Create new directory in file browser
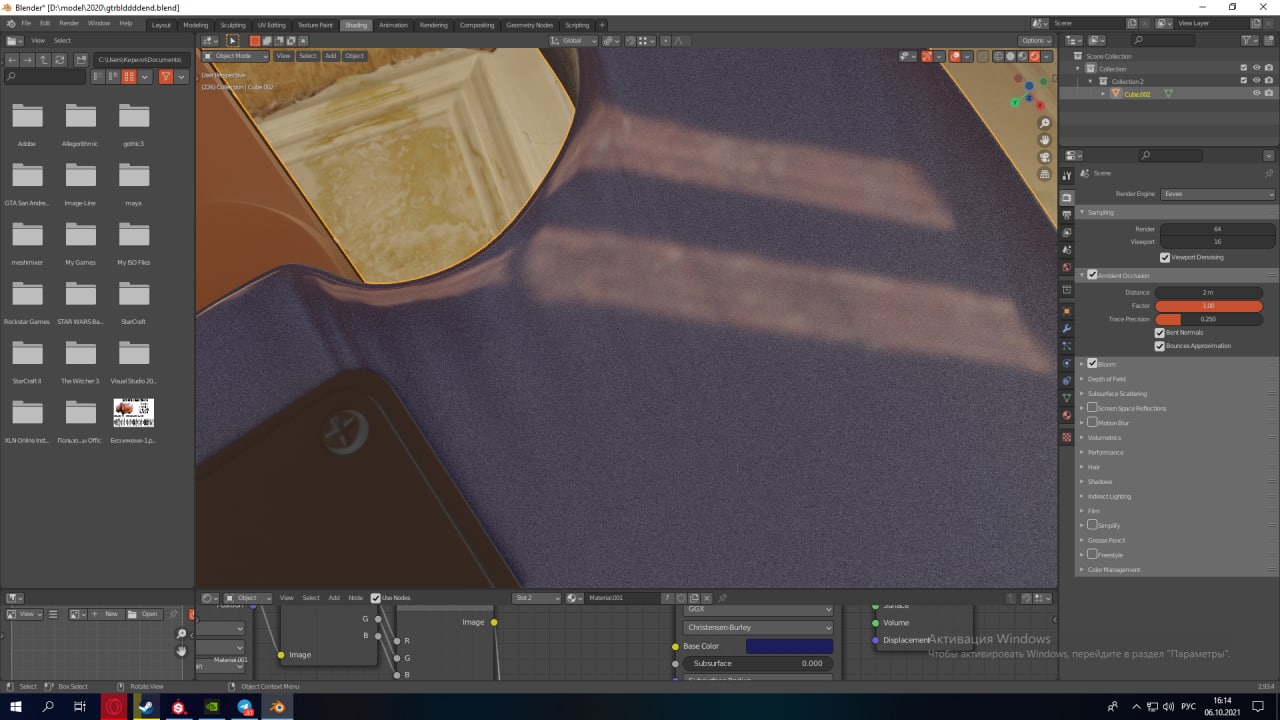 [82, 60]
